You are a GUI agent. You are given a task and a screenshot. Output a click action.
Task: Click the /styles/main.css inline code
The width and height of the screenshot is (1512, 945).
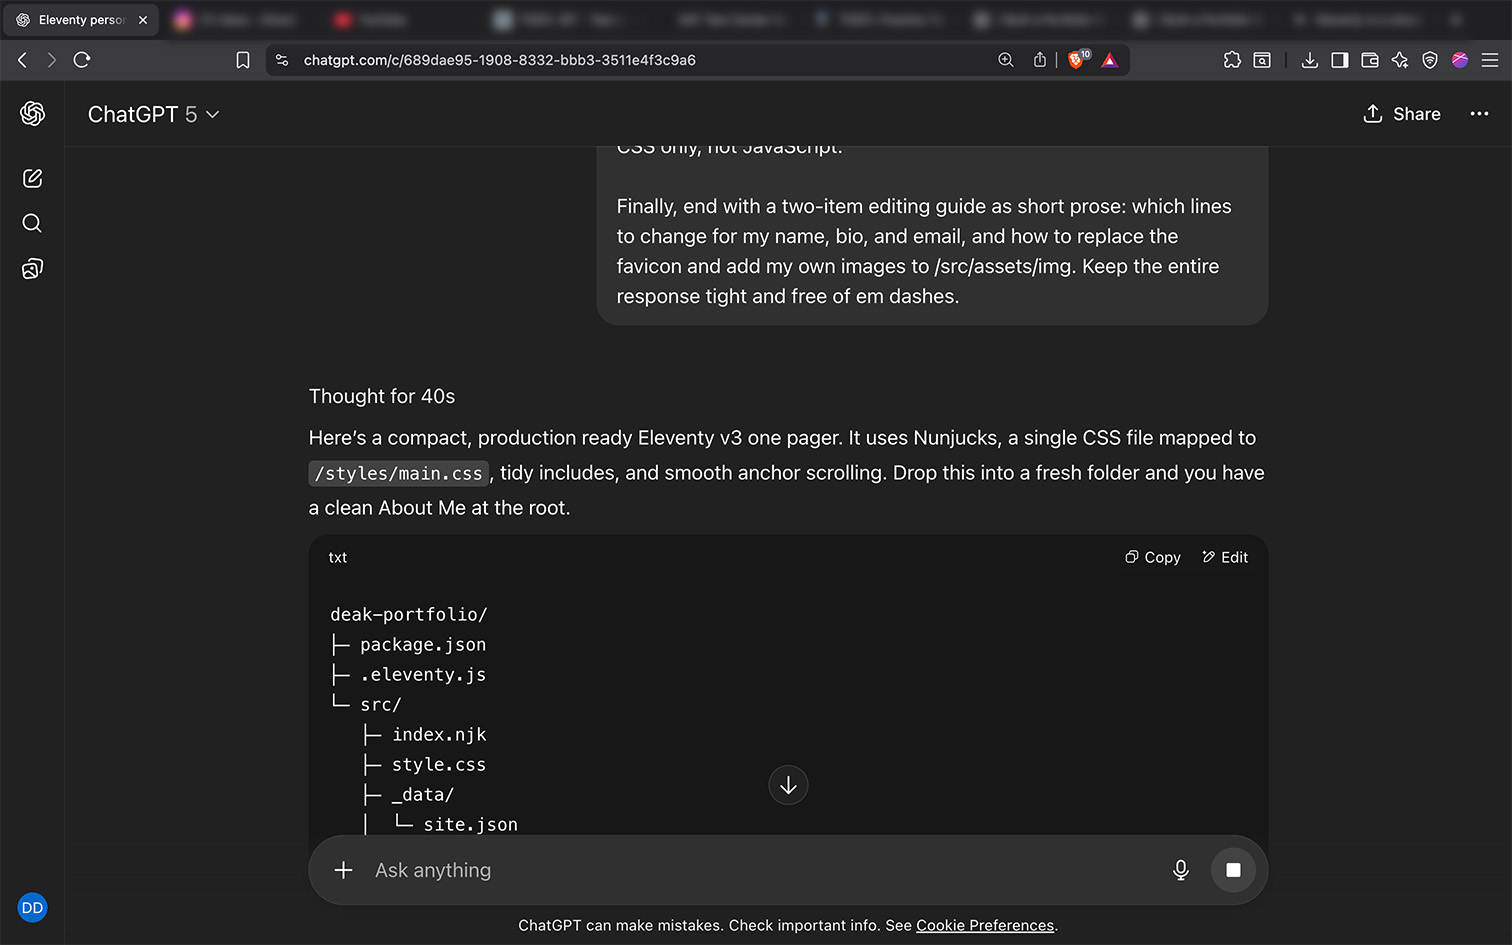point(398,473)
